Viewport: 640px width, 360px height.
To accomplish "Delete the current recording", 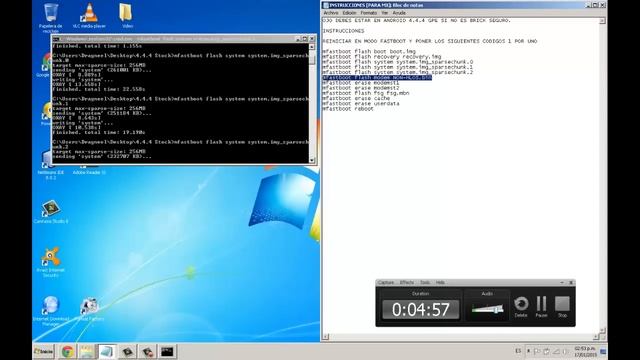I will click(521, 307).
